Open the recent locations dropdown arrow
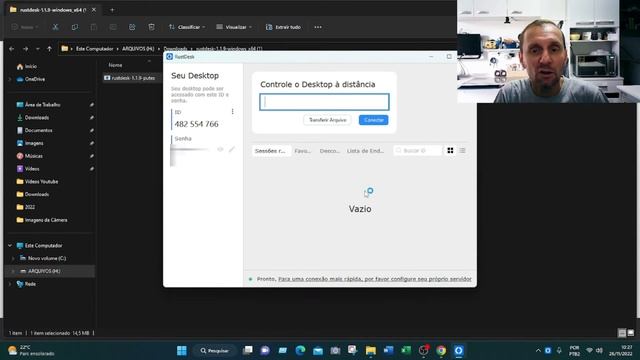 tap(38, 49)
